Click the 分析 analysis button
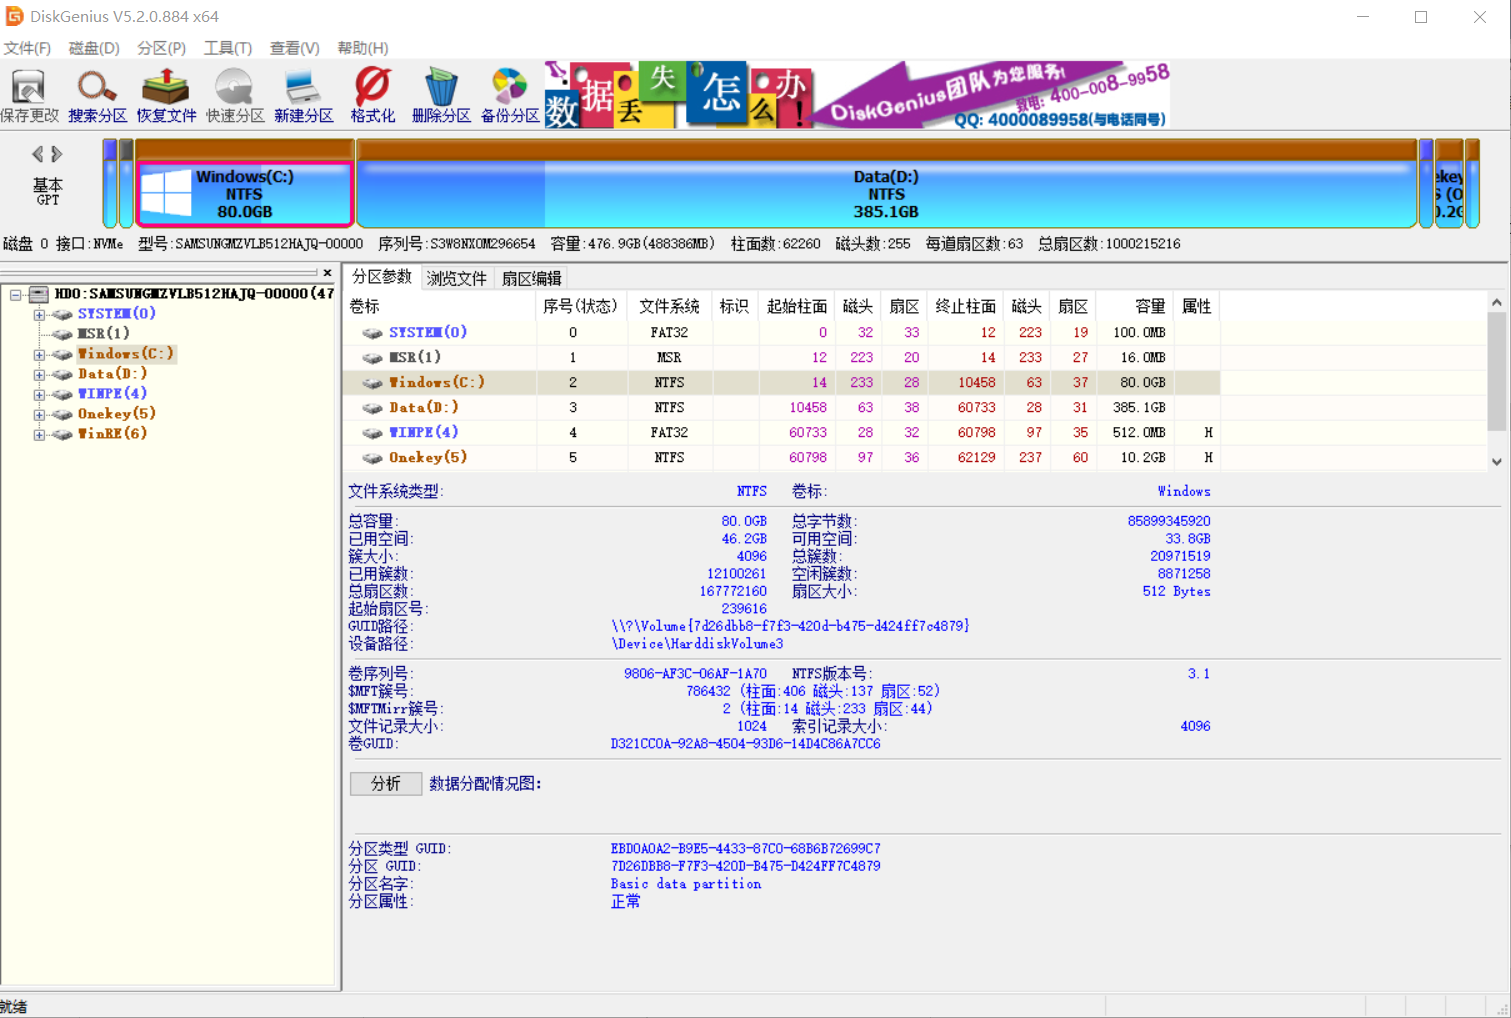The height and width of the screenshot is (1018, 1511). click(x=385, y=783)
